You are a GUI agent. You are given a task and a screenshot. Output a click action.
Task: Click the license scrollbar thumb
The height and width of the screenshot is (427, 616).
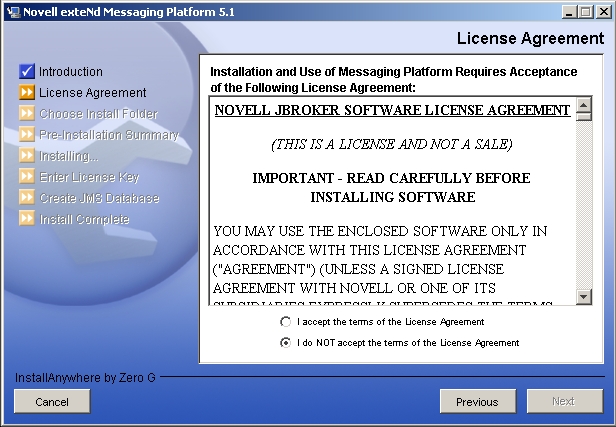(584, 116)
